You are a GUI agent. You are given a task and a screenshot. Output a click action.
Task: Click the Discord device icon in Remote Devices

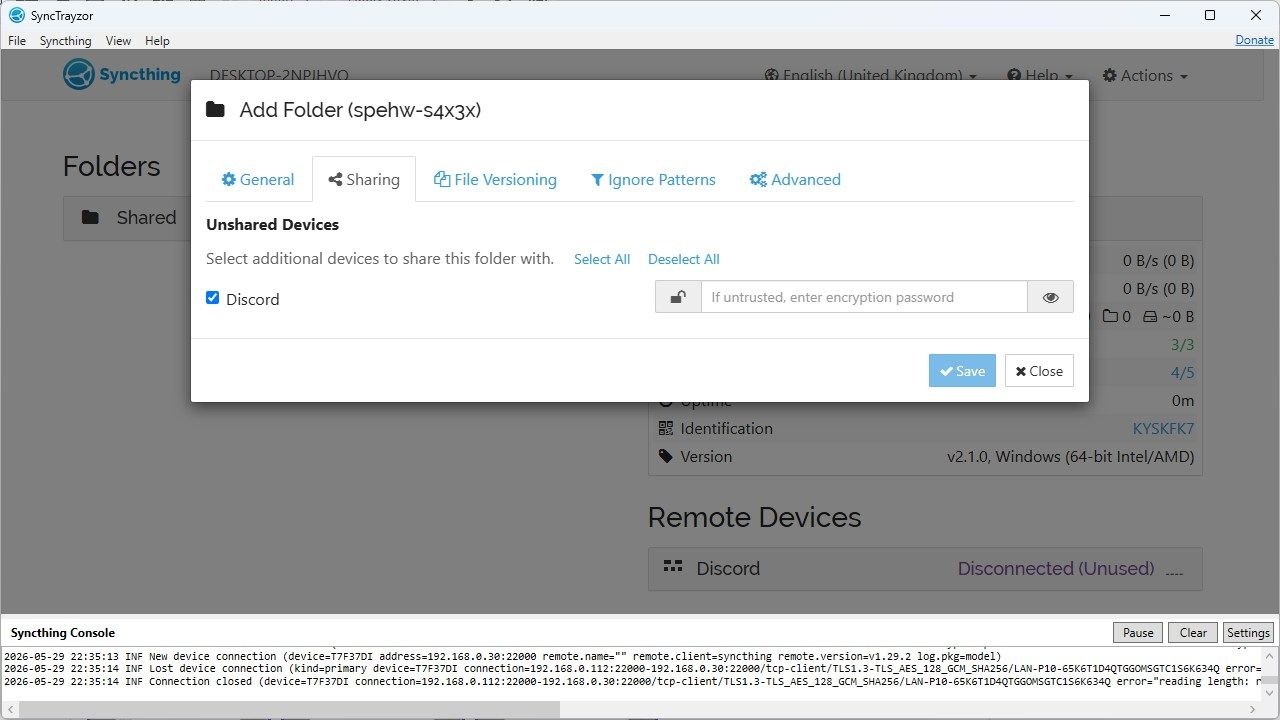click(673, 567)
